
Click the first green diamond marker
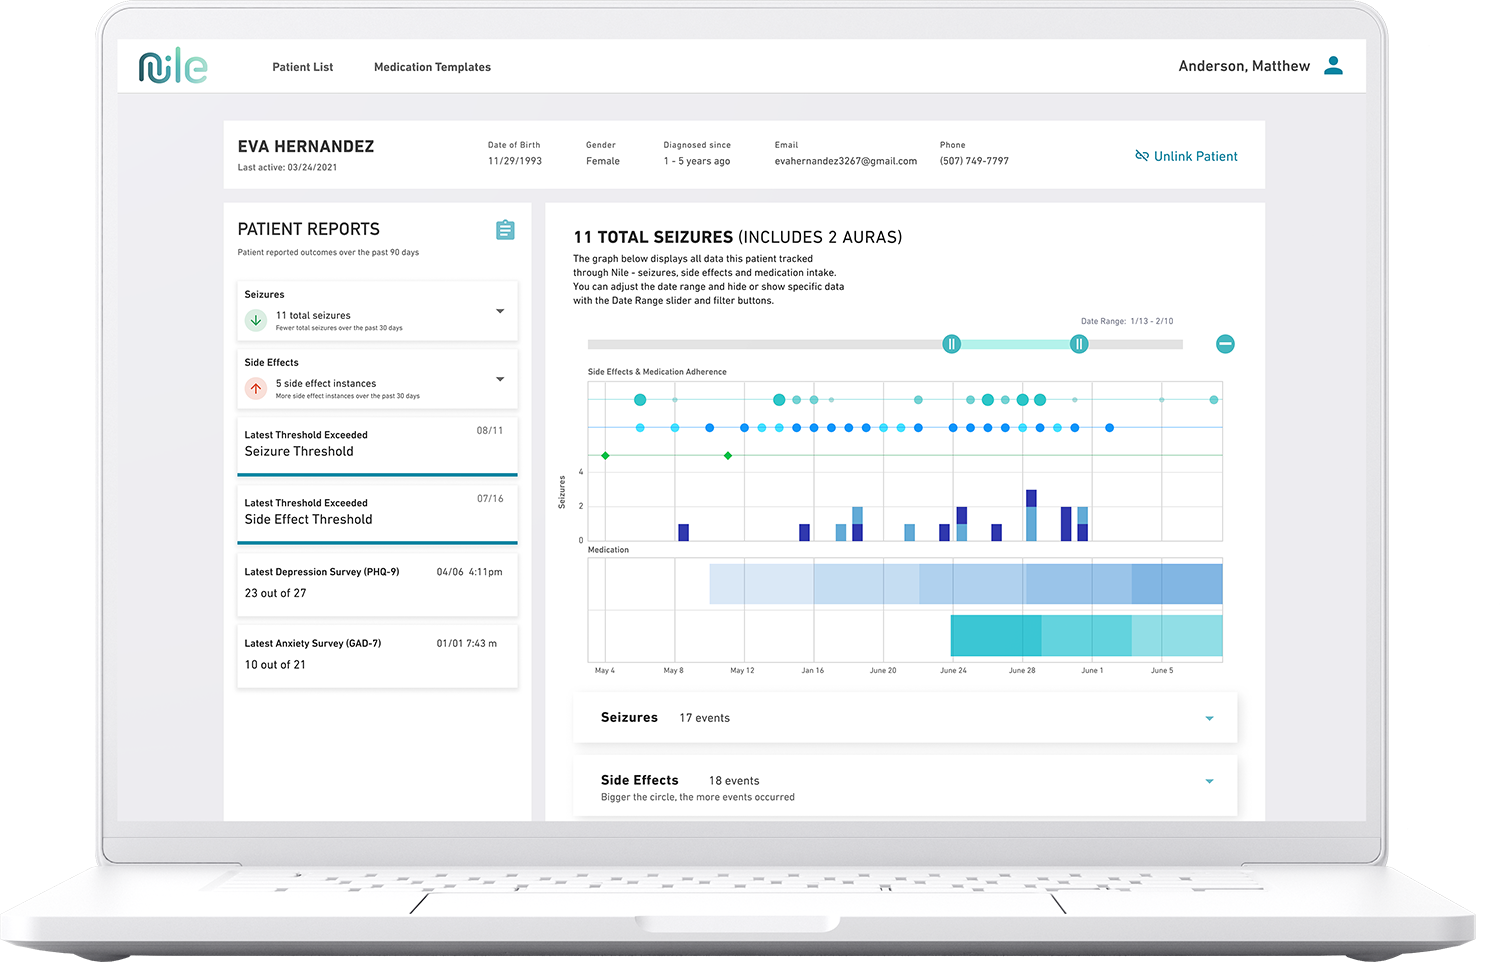click(605, 455)
